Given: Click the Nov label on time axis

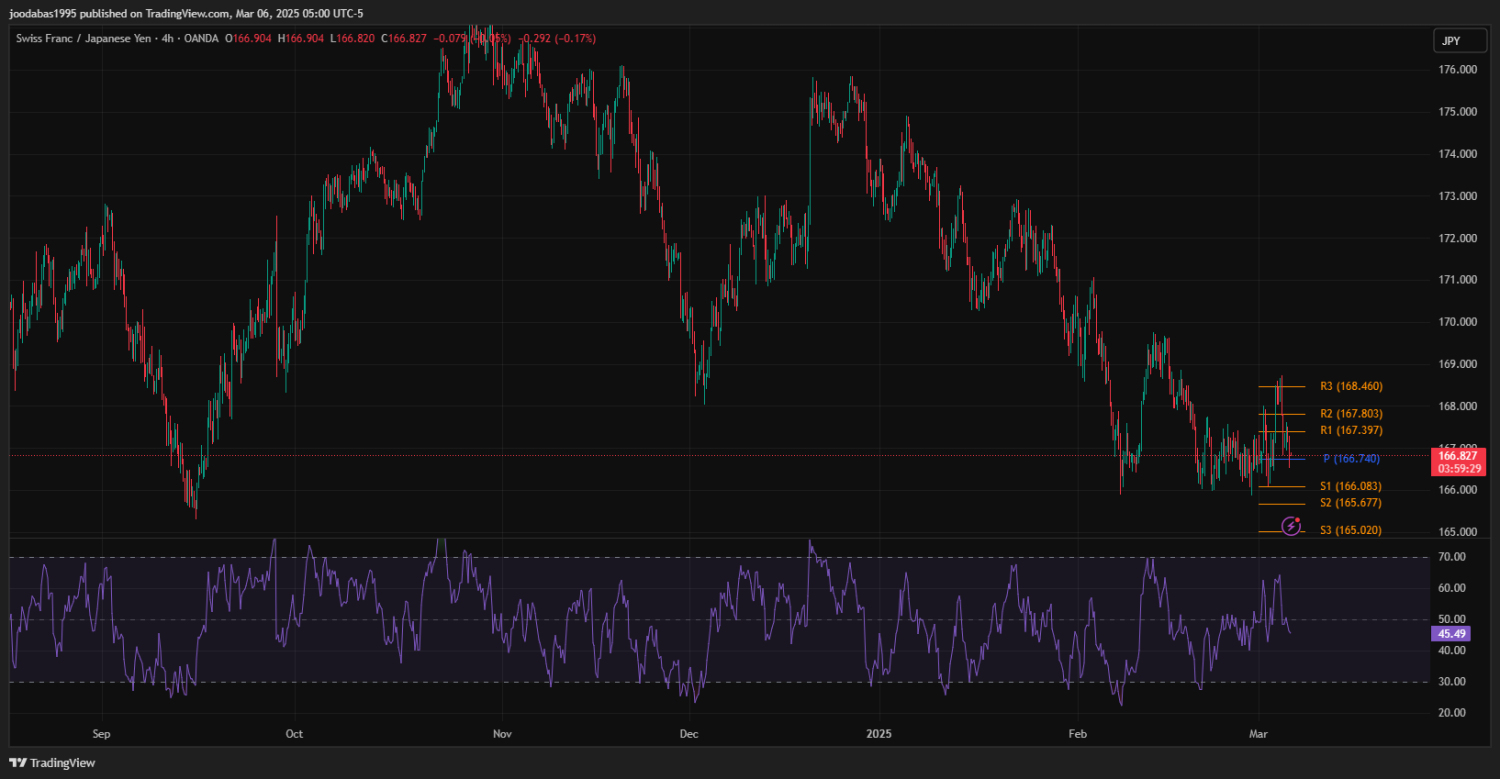Looking at the screenshot, I should (502, 733).
